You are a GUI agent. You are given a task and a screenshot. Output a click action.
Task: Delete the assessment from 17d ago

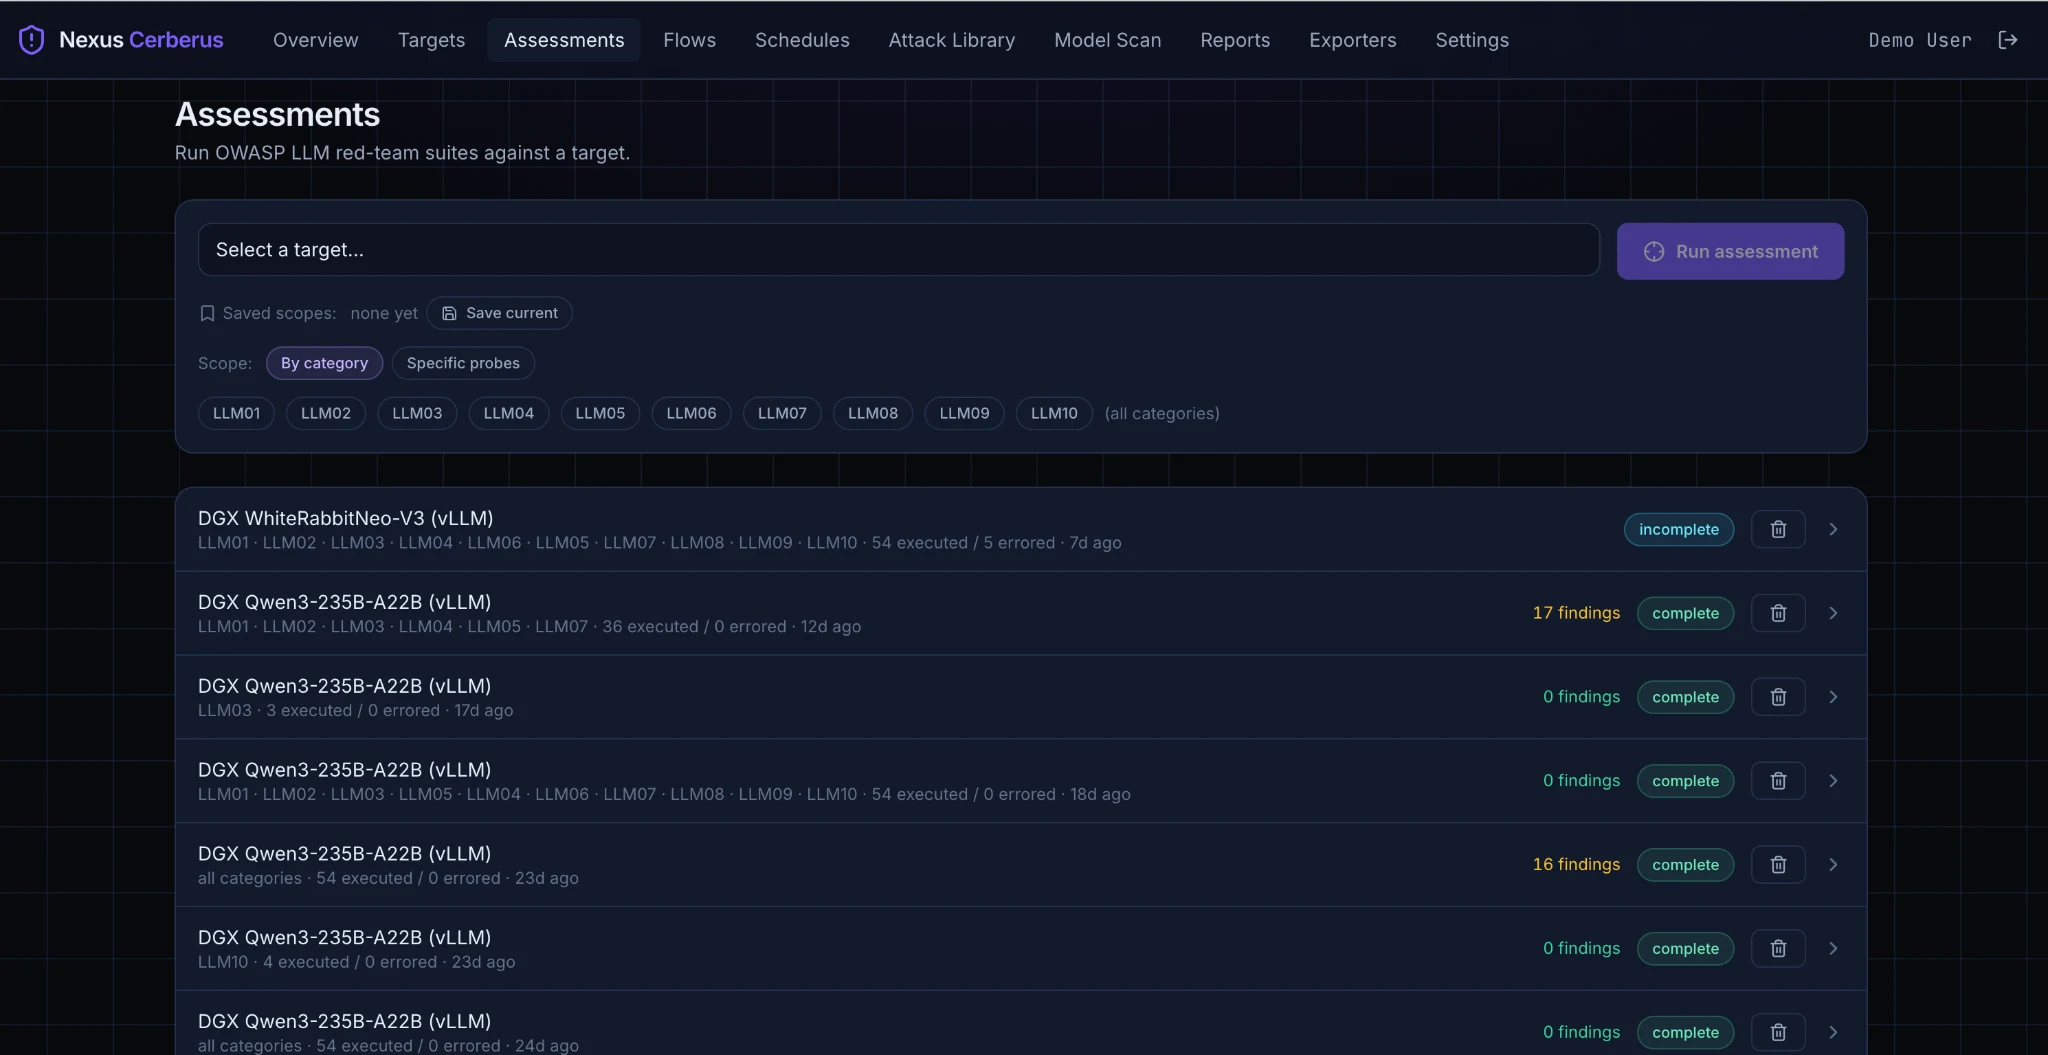(1778, 697)
